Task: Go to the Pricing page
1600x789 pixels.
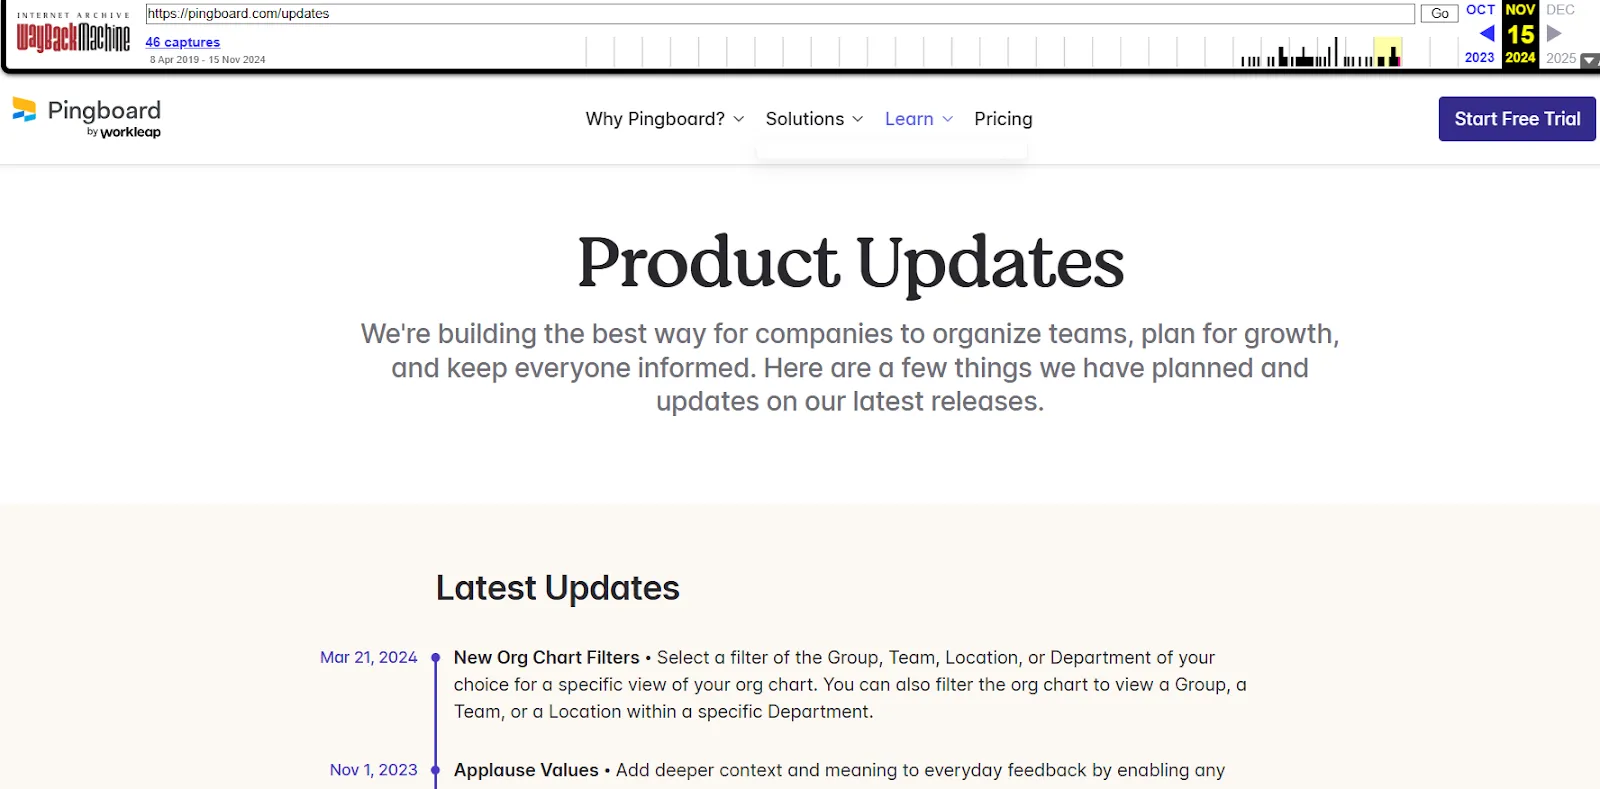Action: (1003, 119)
